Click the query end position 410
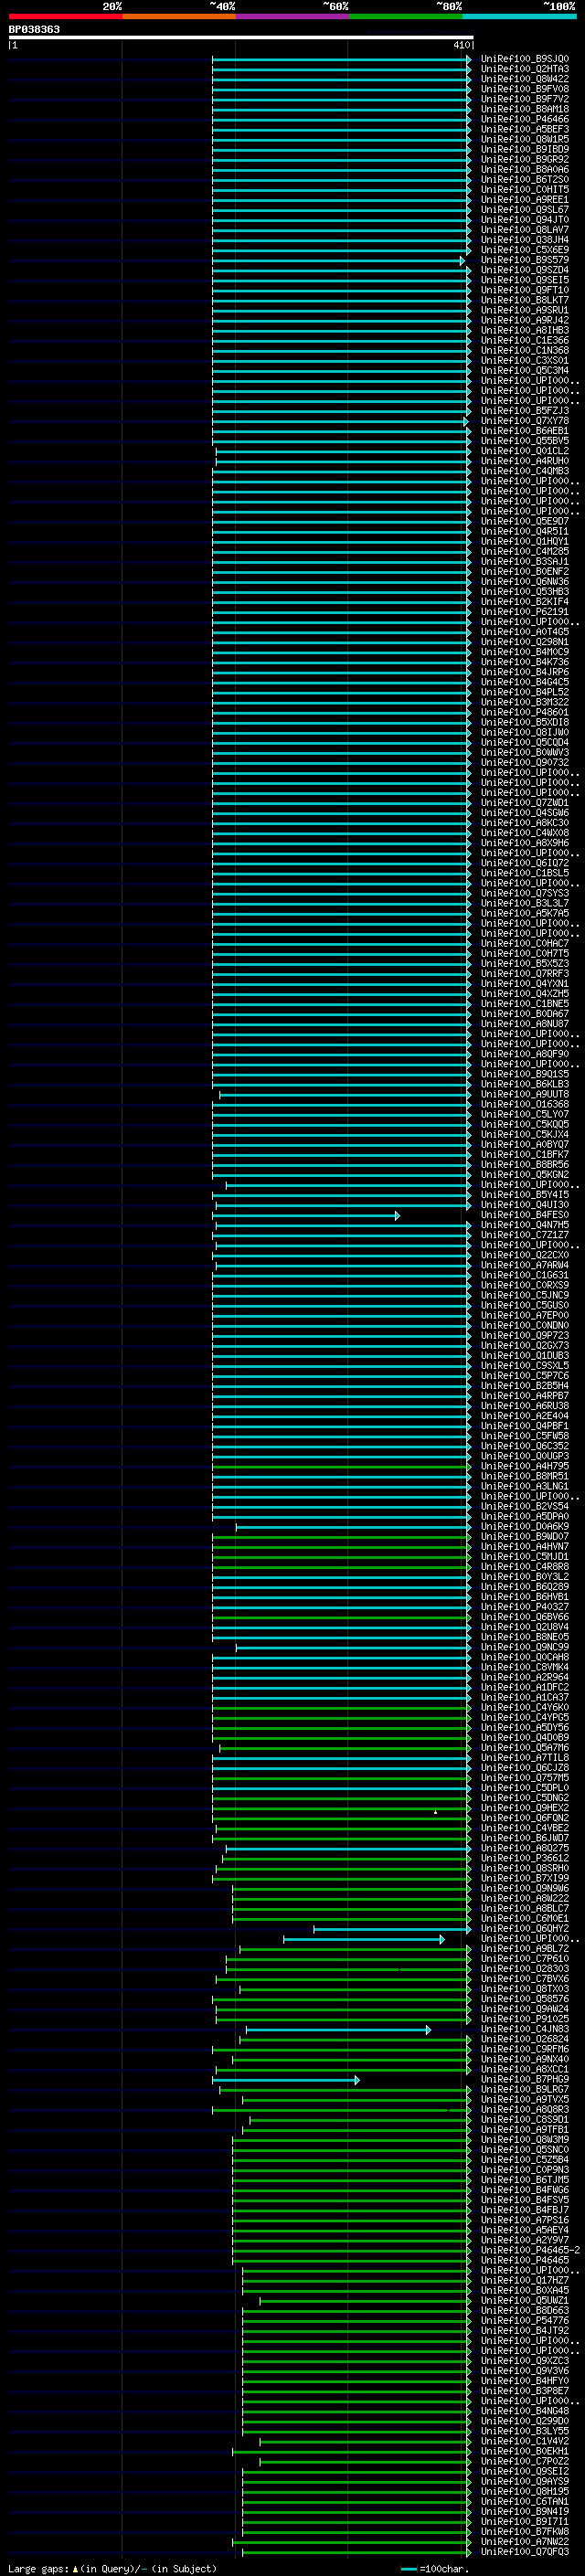The image size is (585, 2576). click(461, 45)
